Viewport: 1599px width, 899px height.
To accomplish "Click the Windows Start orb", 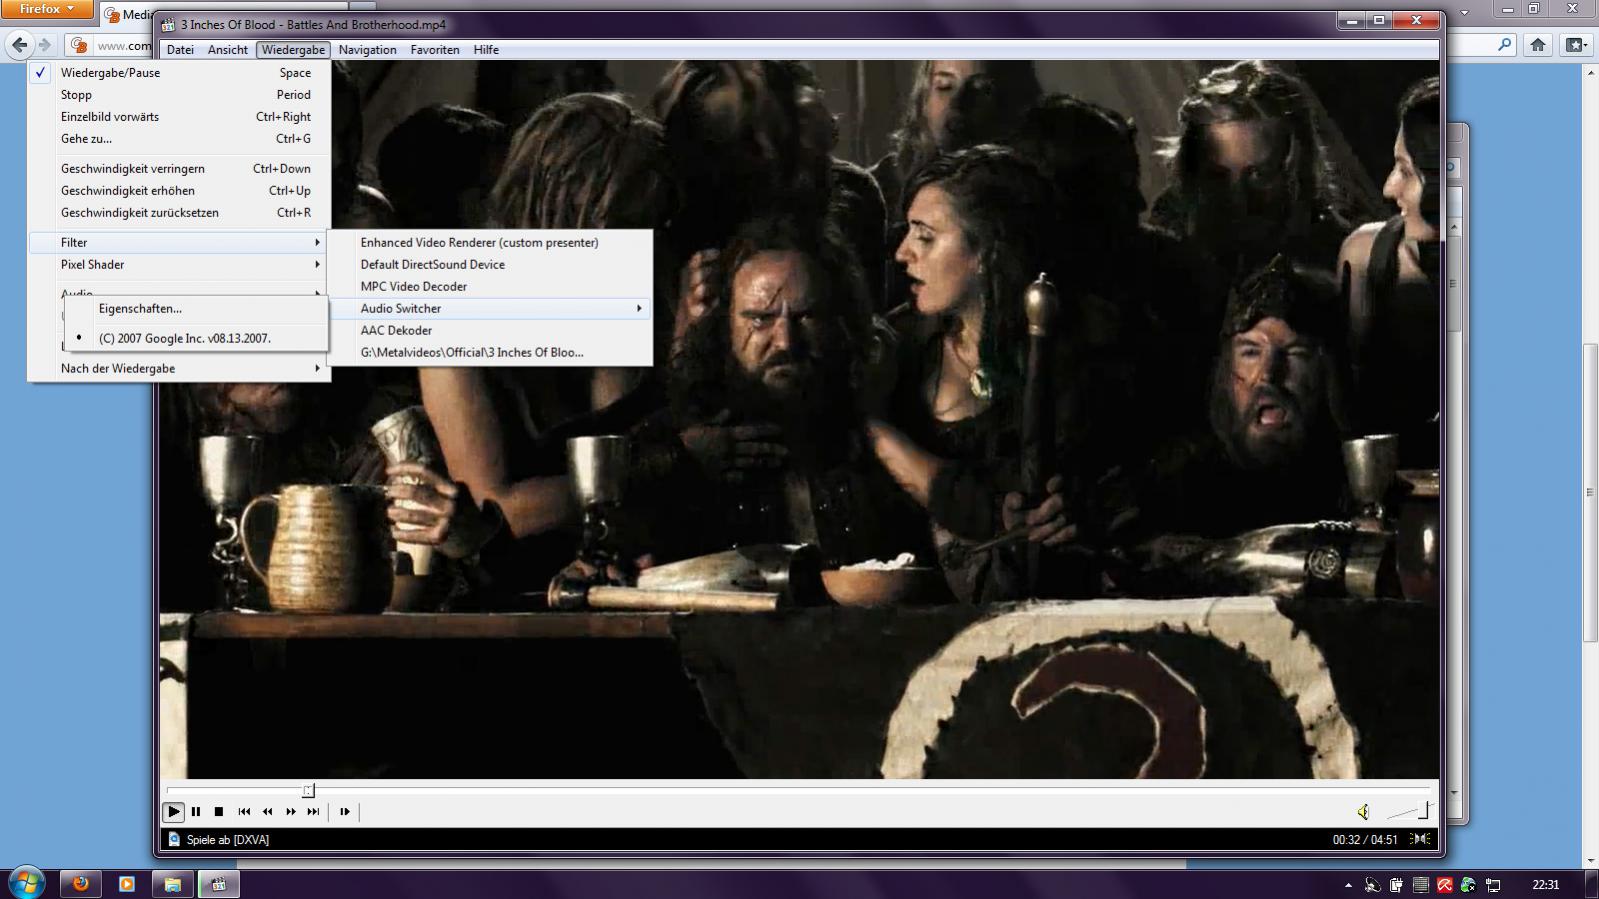I will (26, 884).
